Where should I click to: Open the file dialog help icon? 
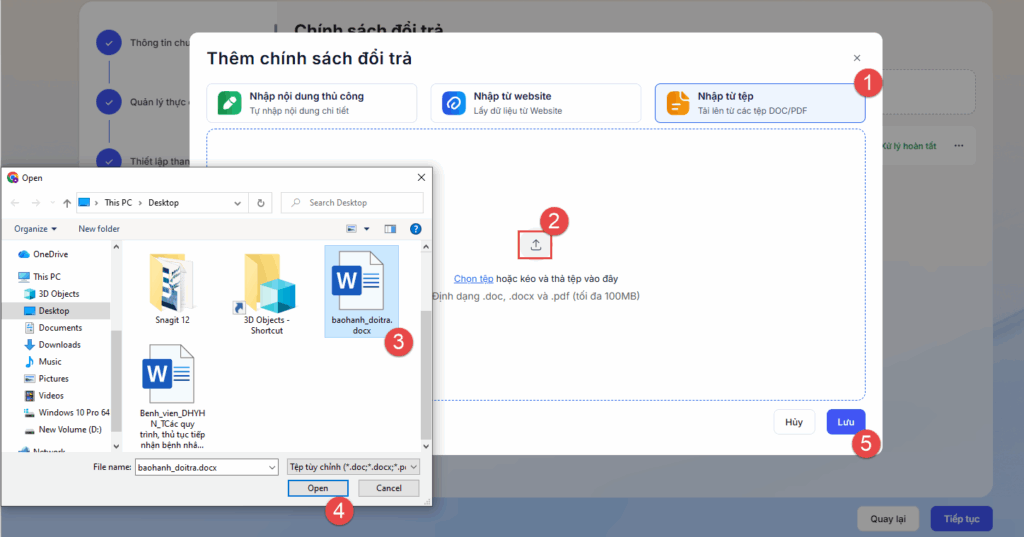(415, 229)
